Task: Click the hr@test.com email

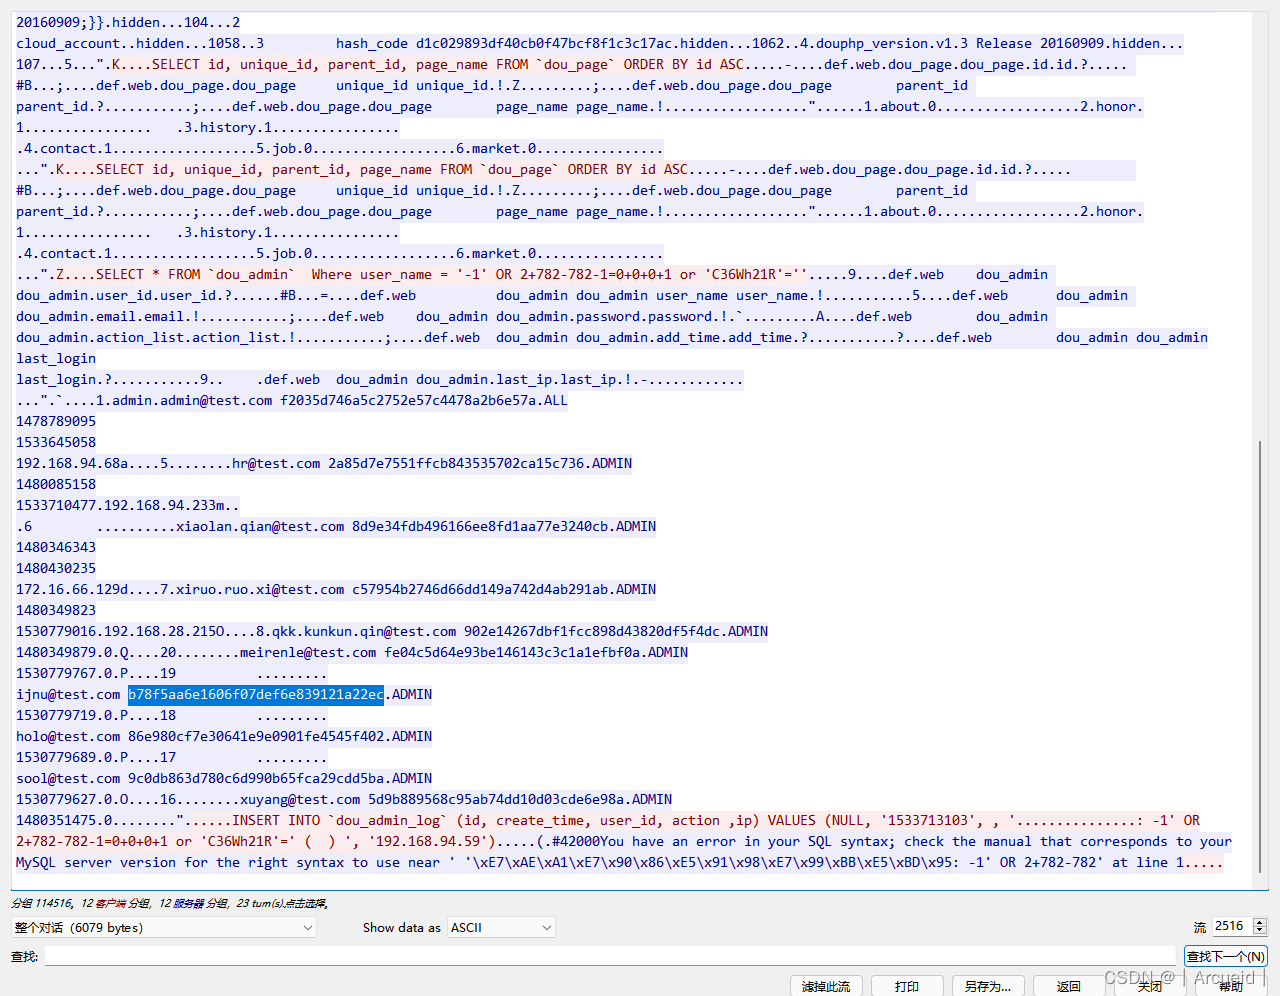Action: tap(276, 463)
